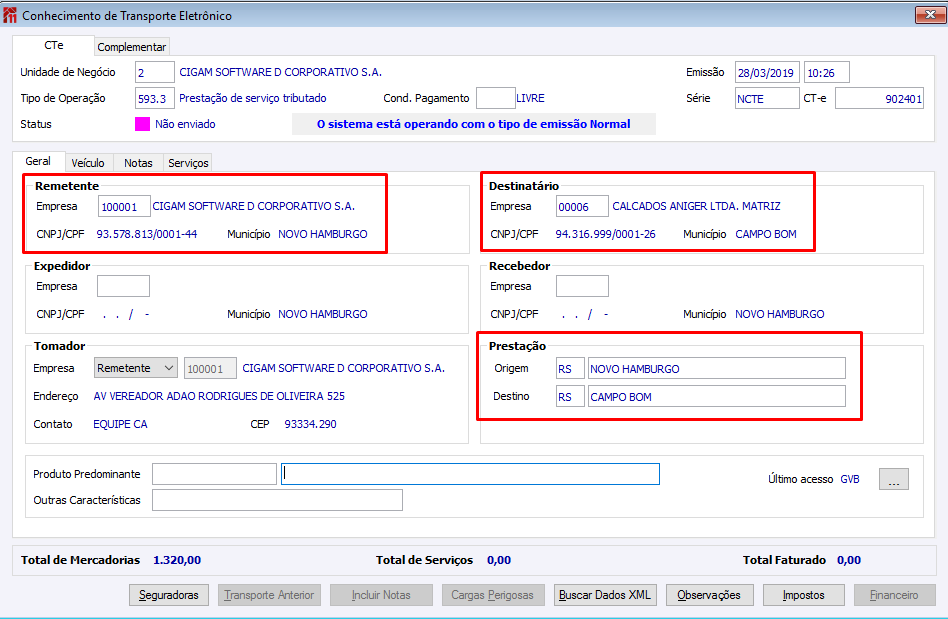This screenshot has height=619, width=948.
Task: Close the Conhecimento de Transporte Eletrônico window
Action: pyautogui.click(x=930, y=15)
